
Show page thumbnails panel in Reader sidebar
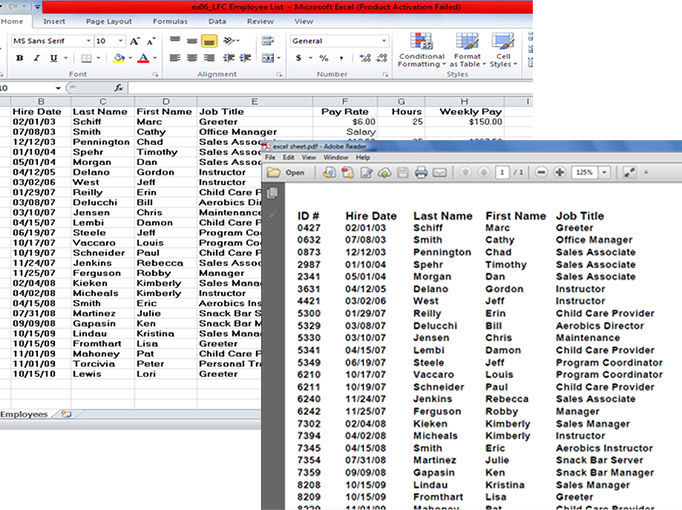pyautogui.click(x=272, y=193)
